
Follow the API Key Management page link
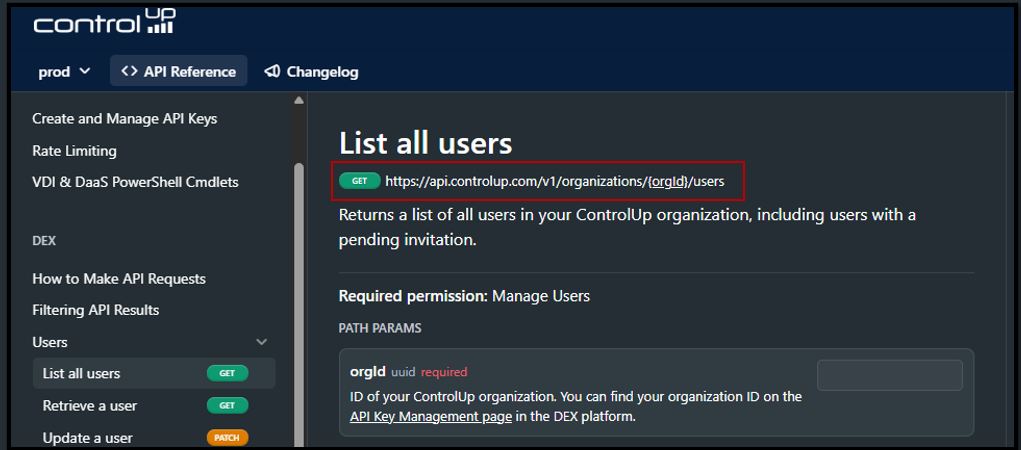(x=430, y=417)
